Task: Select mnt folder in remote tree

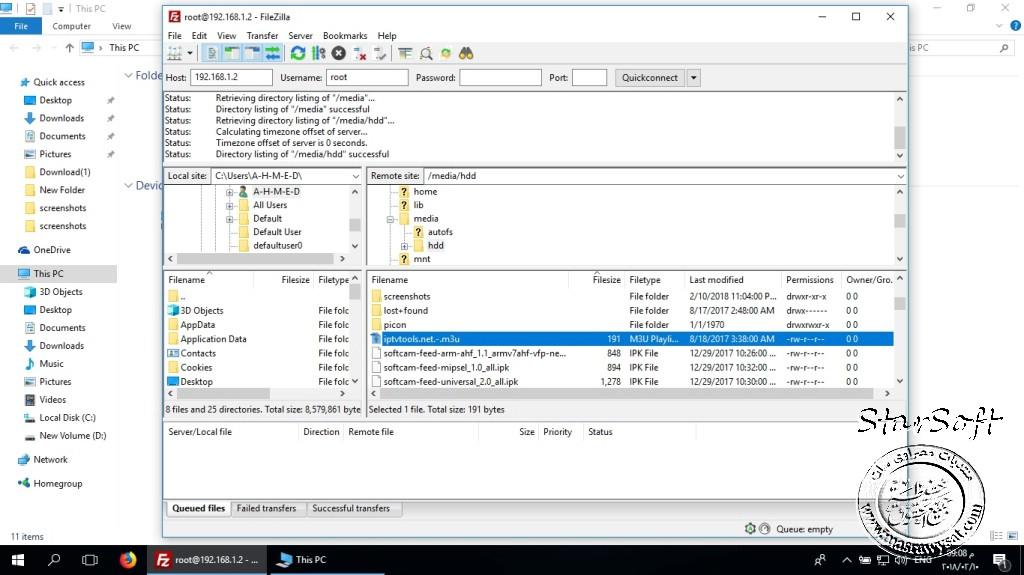Action: (x=422, y=259)
